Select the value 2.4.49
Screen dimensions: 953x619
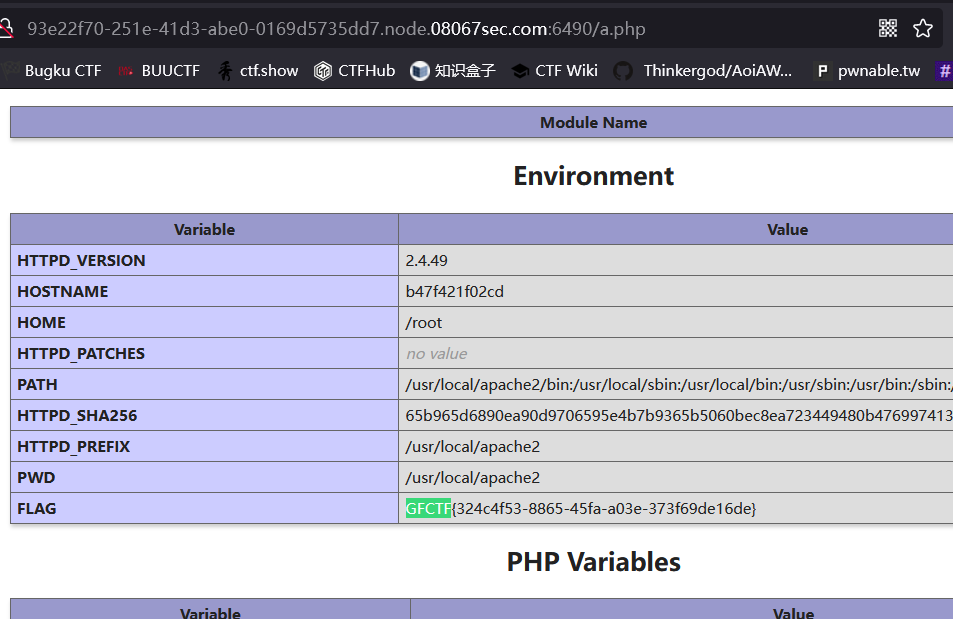click(426, 260)
